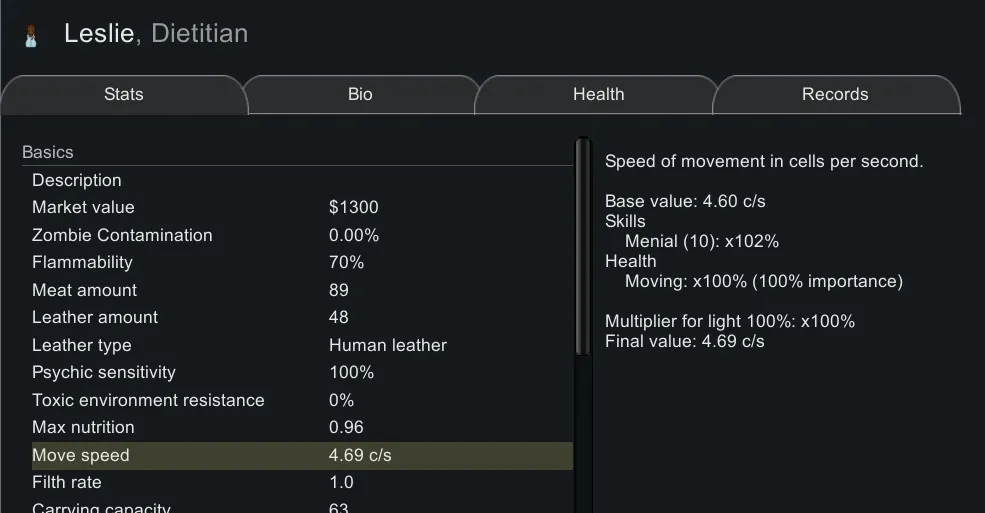The height and width of the screenshot is (513, 985).
Task: Click the Carrying capacity stat row
Action: click(x=300, y=507)
